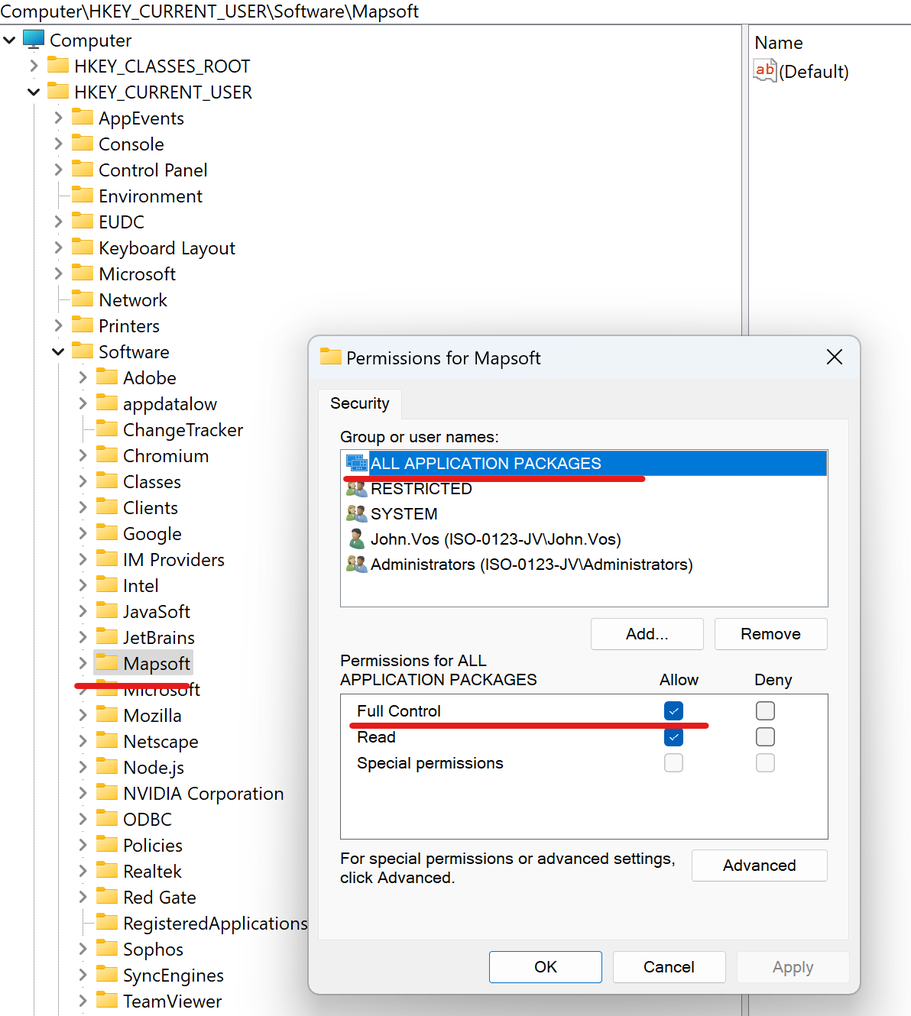This screenshot has height=1016, width=911.
Task: Click the TeamViewer folder icon
Action: (x=107, y=1001)
